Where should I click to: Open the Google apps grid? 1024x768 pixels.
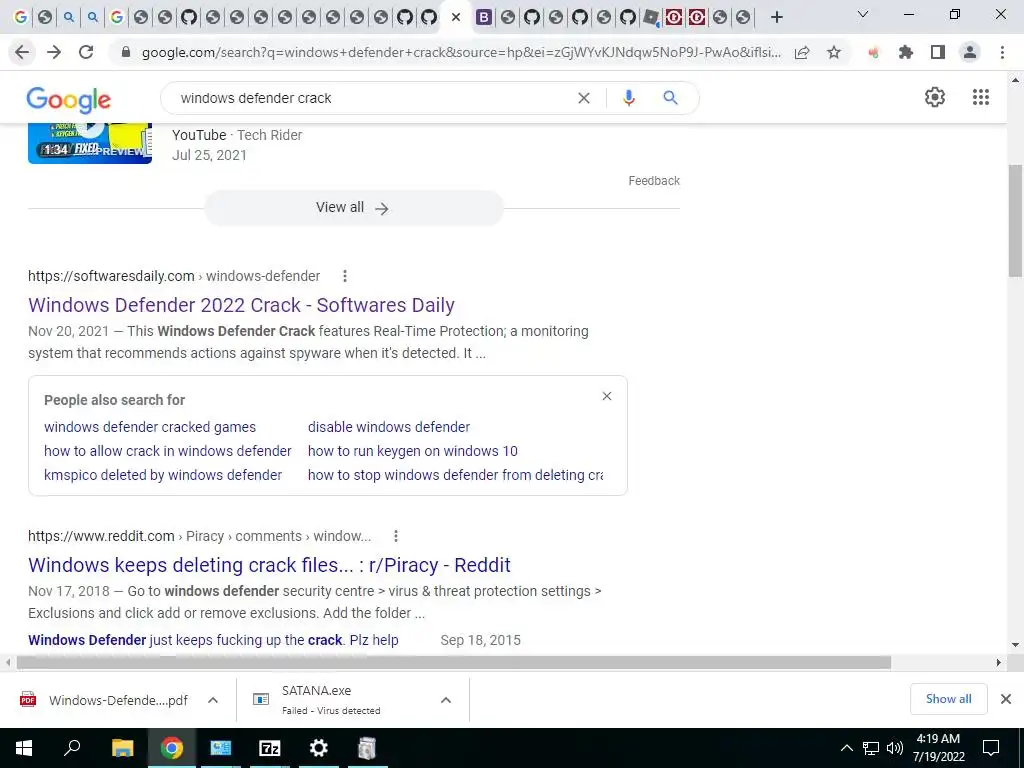click(981, 97)
